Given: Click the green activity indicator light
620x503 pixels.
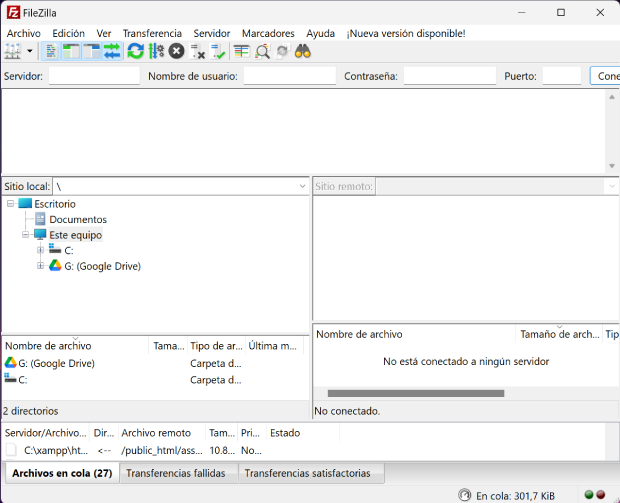Looking at the screenshot, I should click(x=589, y=494).
